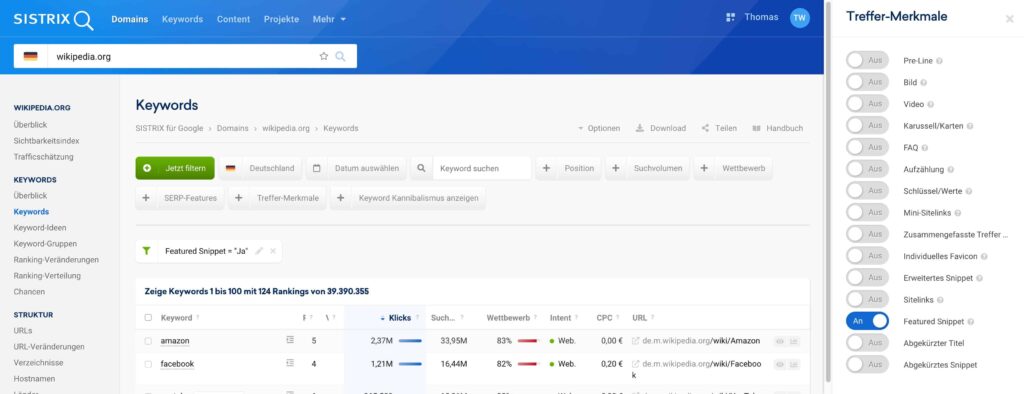Expand the Wettbewerb filter

pyautogui.click(x=733, y=168)
